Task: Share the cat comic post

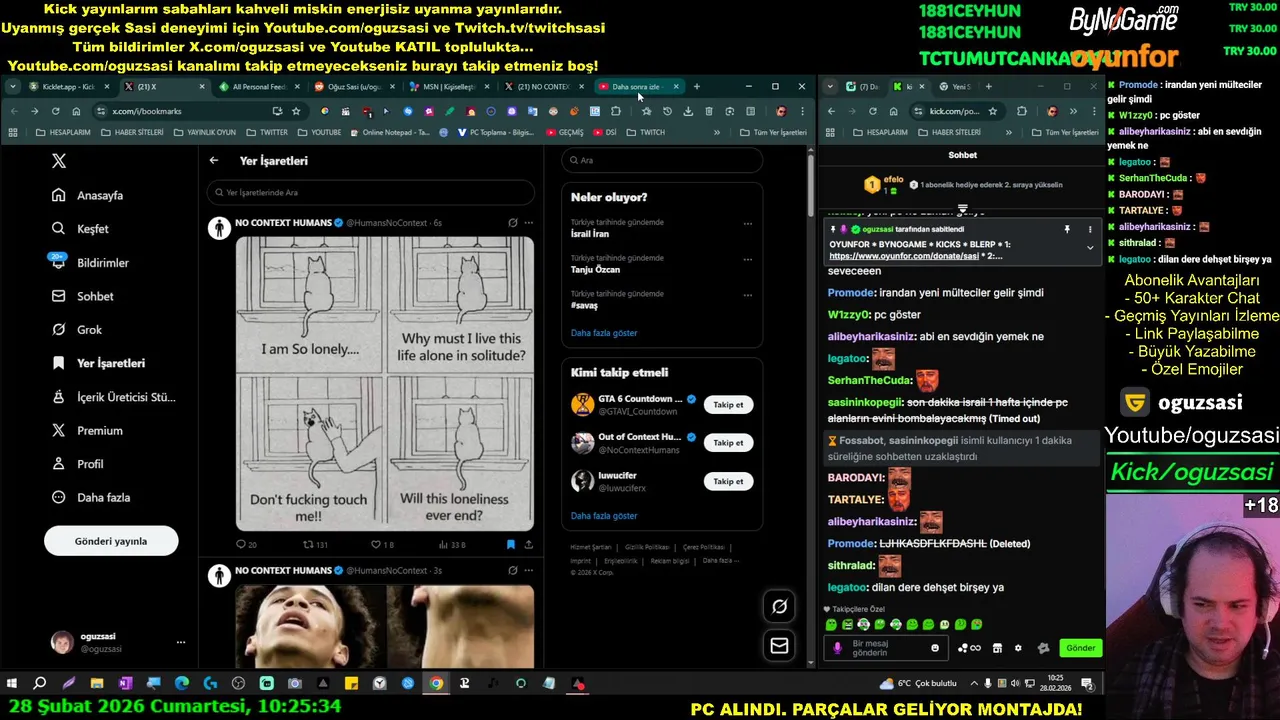Action: coord(528,545)
